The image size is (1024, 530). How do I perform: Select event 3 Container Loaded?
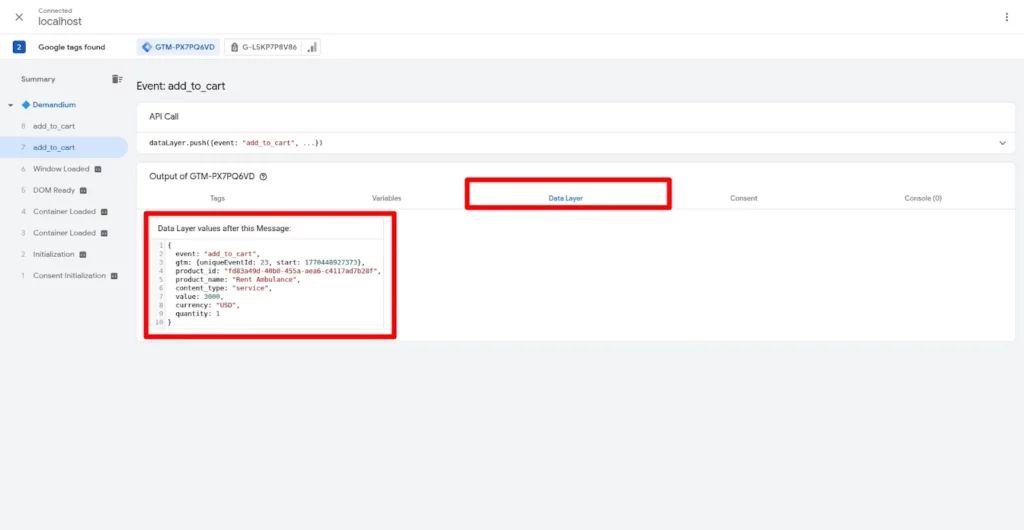pyautogui.click(x=64, y=232)
